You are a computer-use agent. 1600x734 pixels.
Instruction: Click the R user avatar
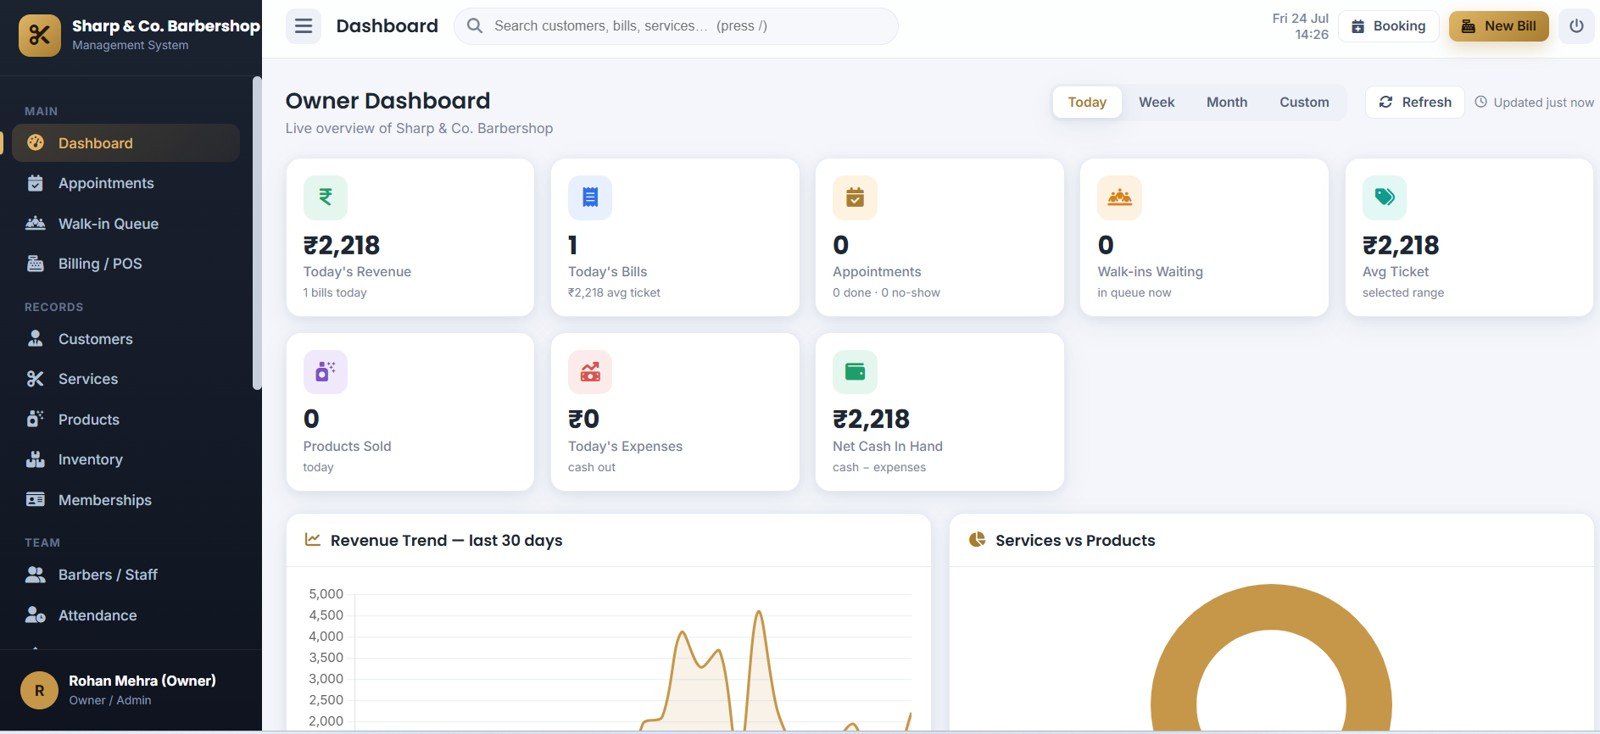tap(39, 690)
